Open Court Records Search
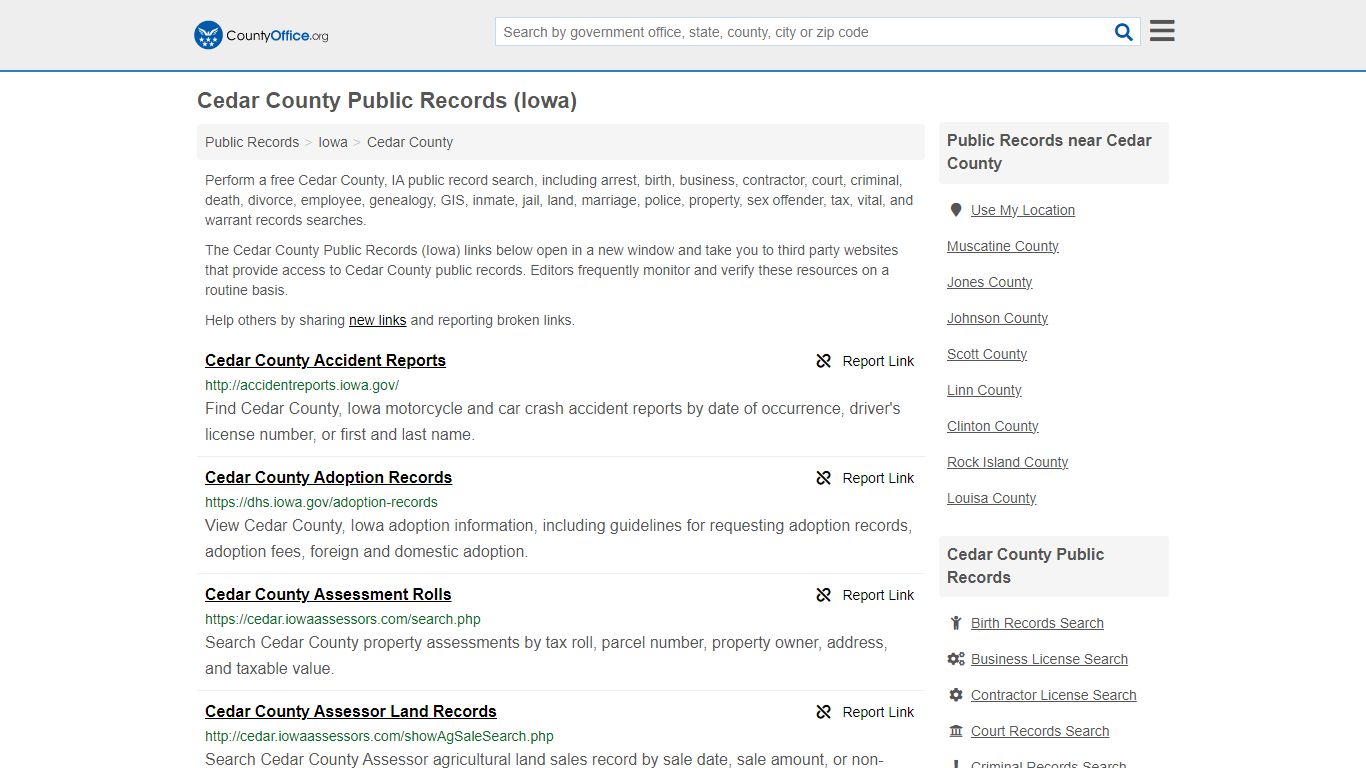The width and height of the screenshot is (1366, 768). pyautogui.click(x=1040, y=731)
